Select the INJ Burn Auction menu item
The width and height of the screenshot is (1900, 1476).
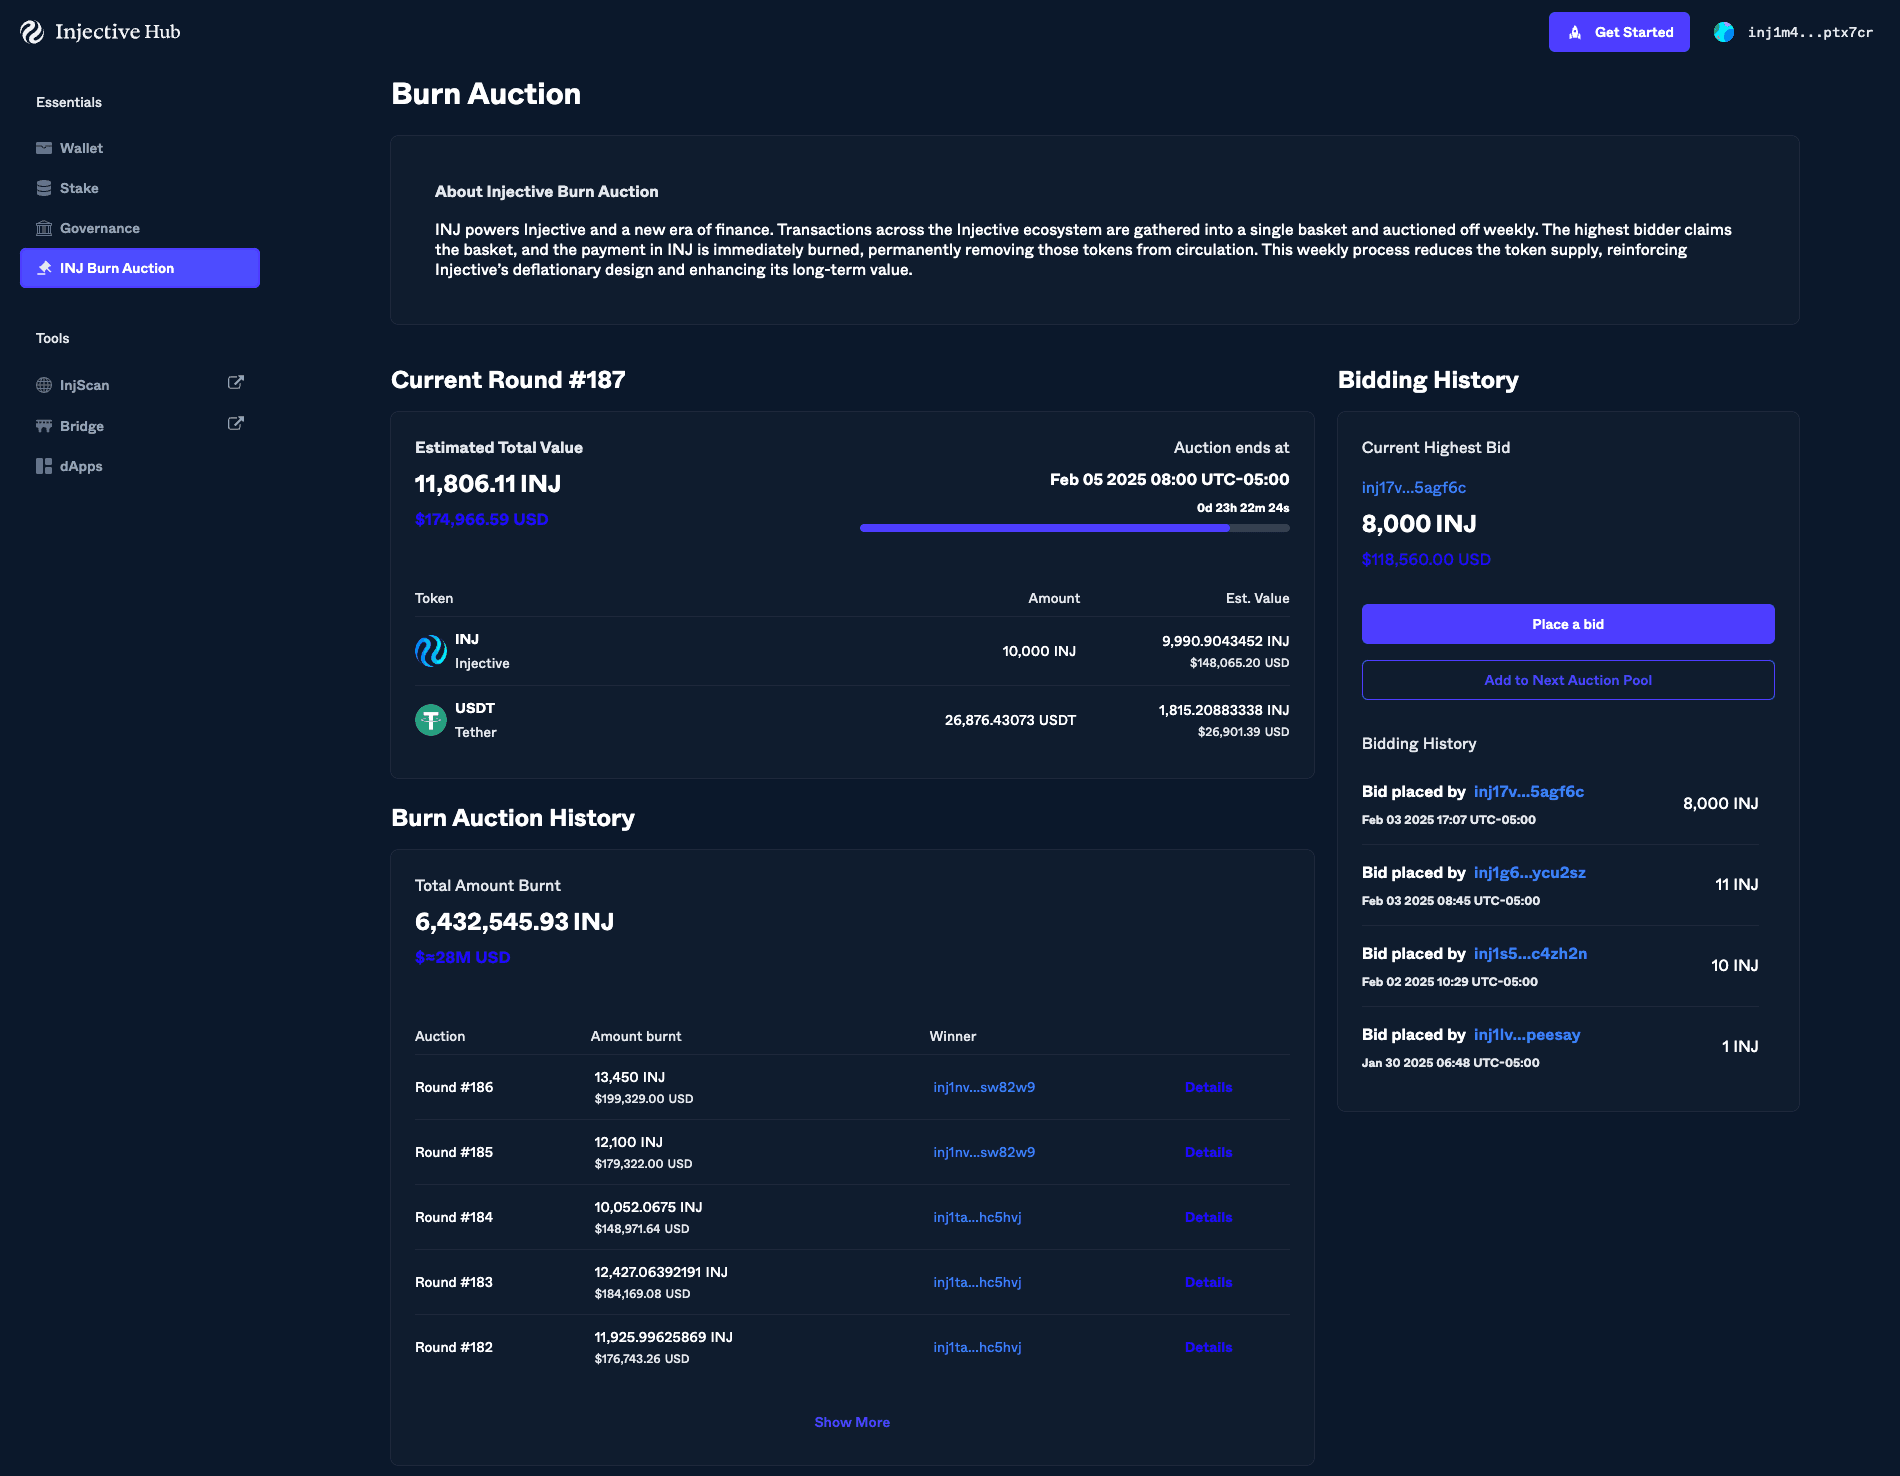pos(140,268)
